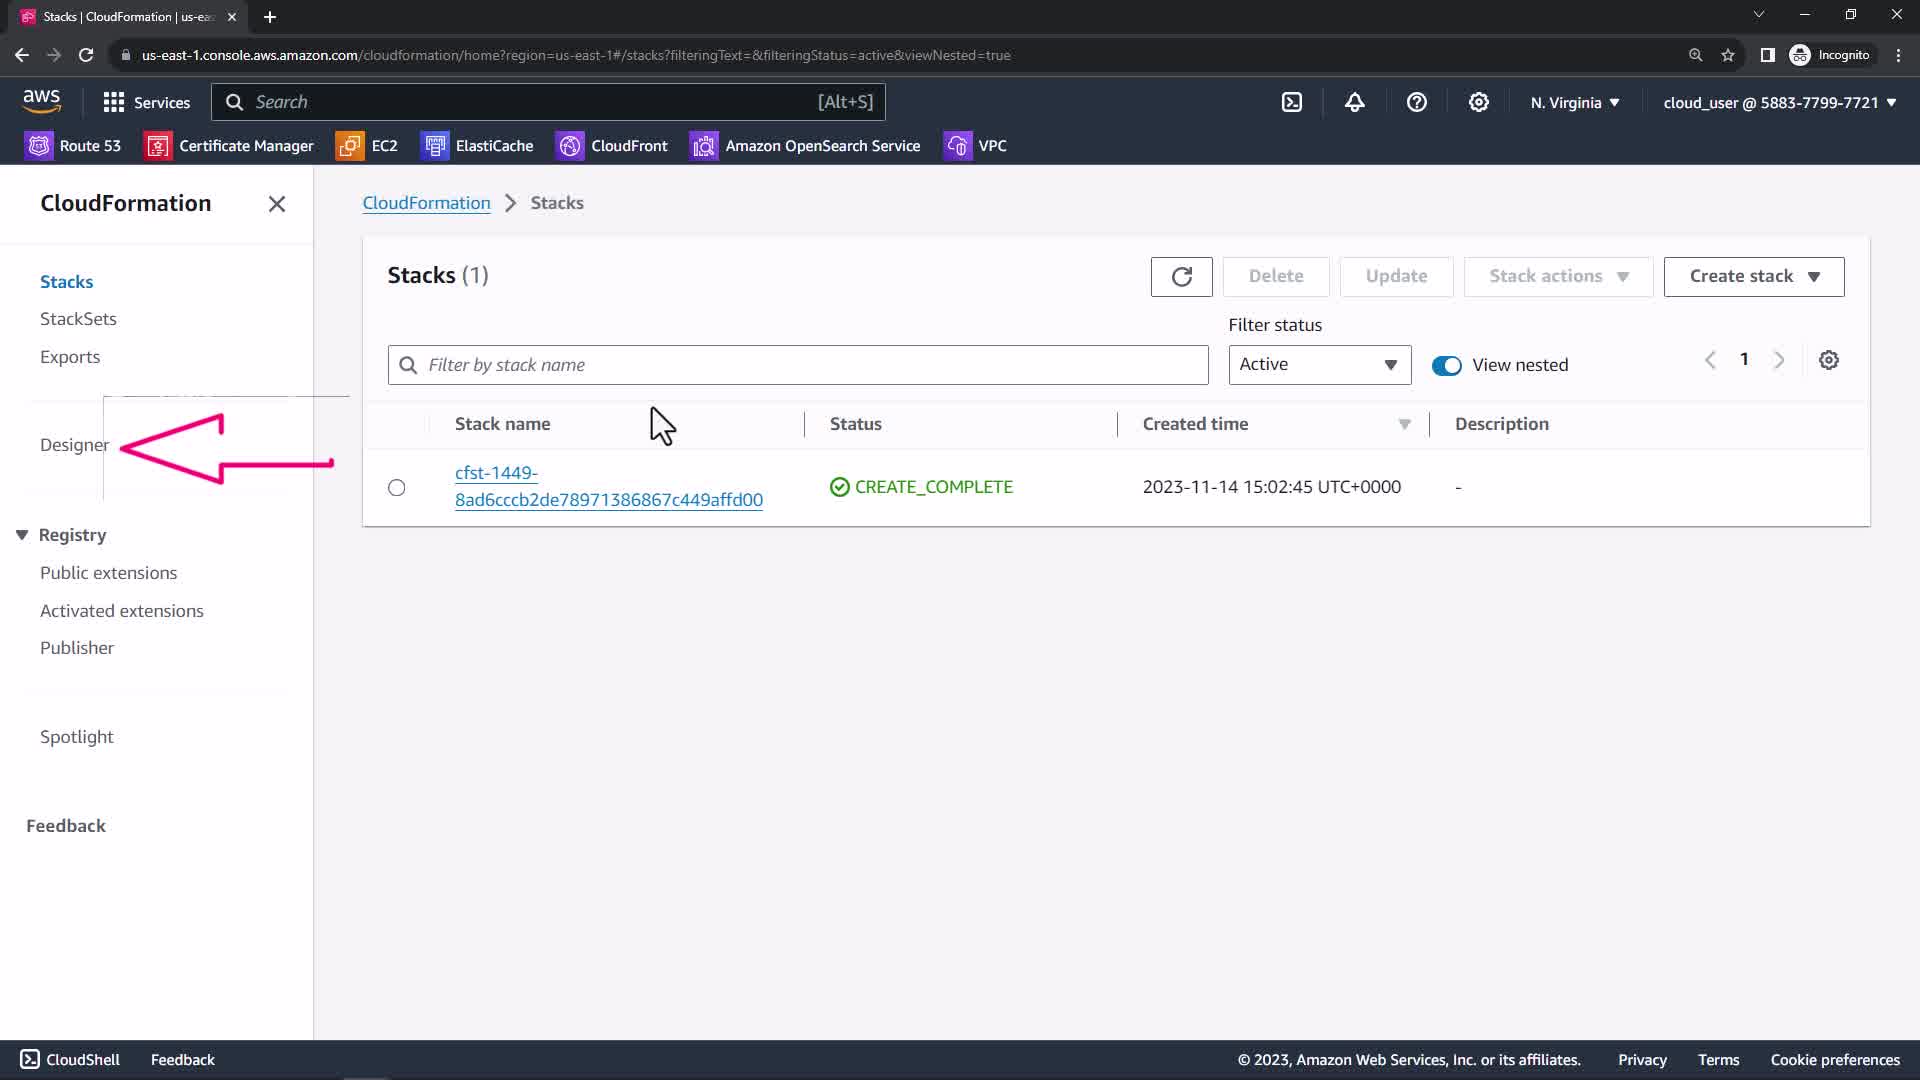Open the Route 53 shortcut icon

[39, 146]
